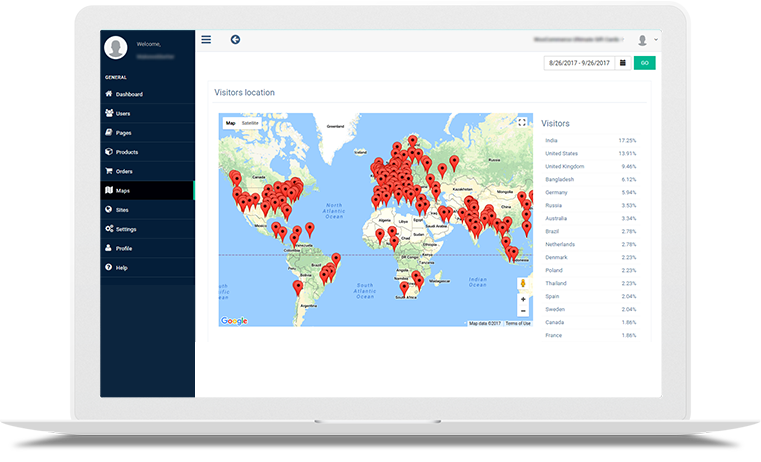Go to Users in sidebar
761x462 pixels.
coord(122,114)
